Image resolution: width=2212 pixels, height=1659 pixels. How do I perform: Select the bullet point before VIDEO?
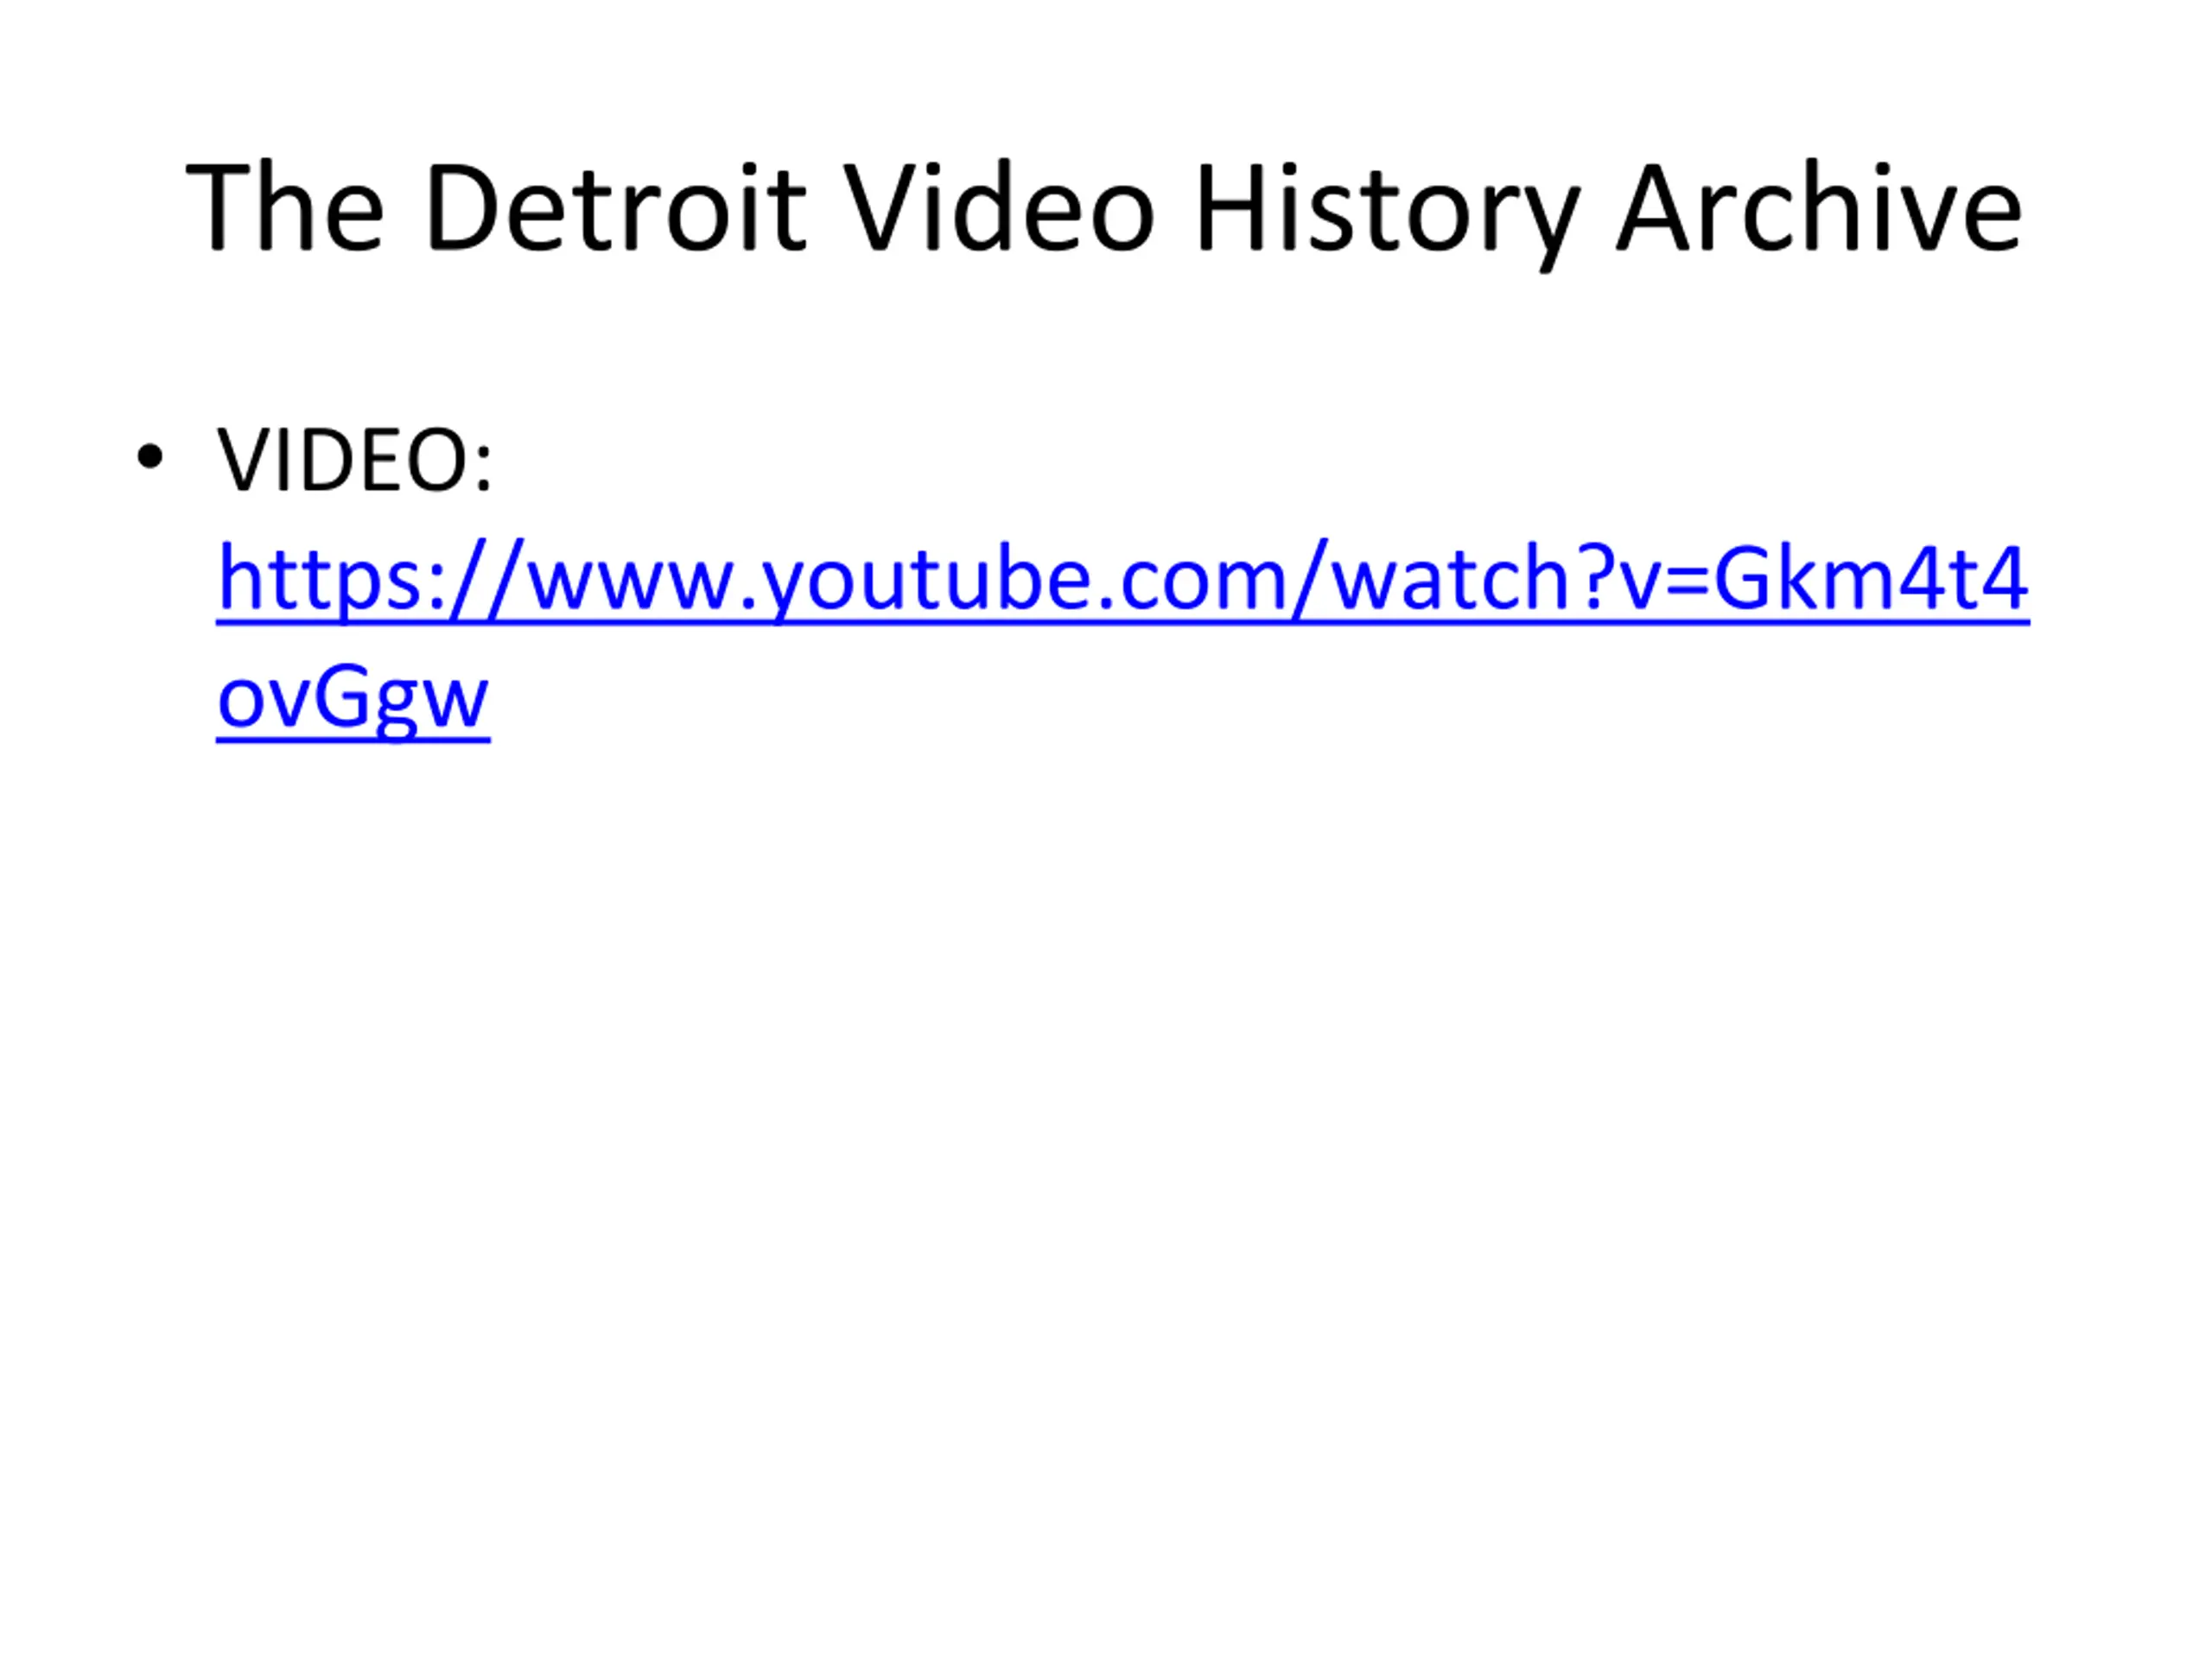click(150, 457)
